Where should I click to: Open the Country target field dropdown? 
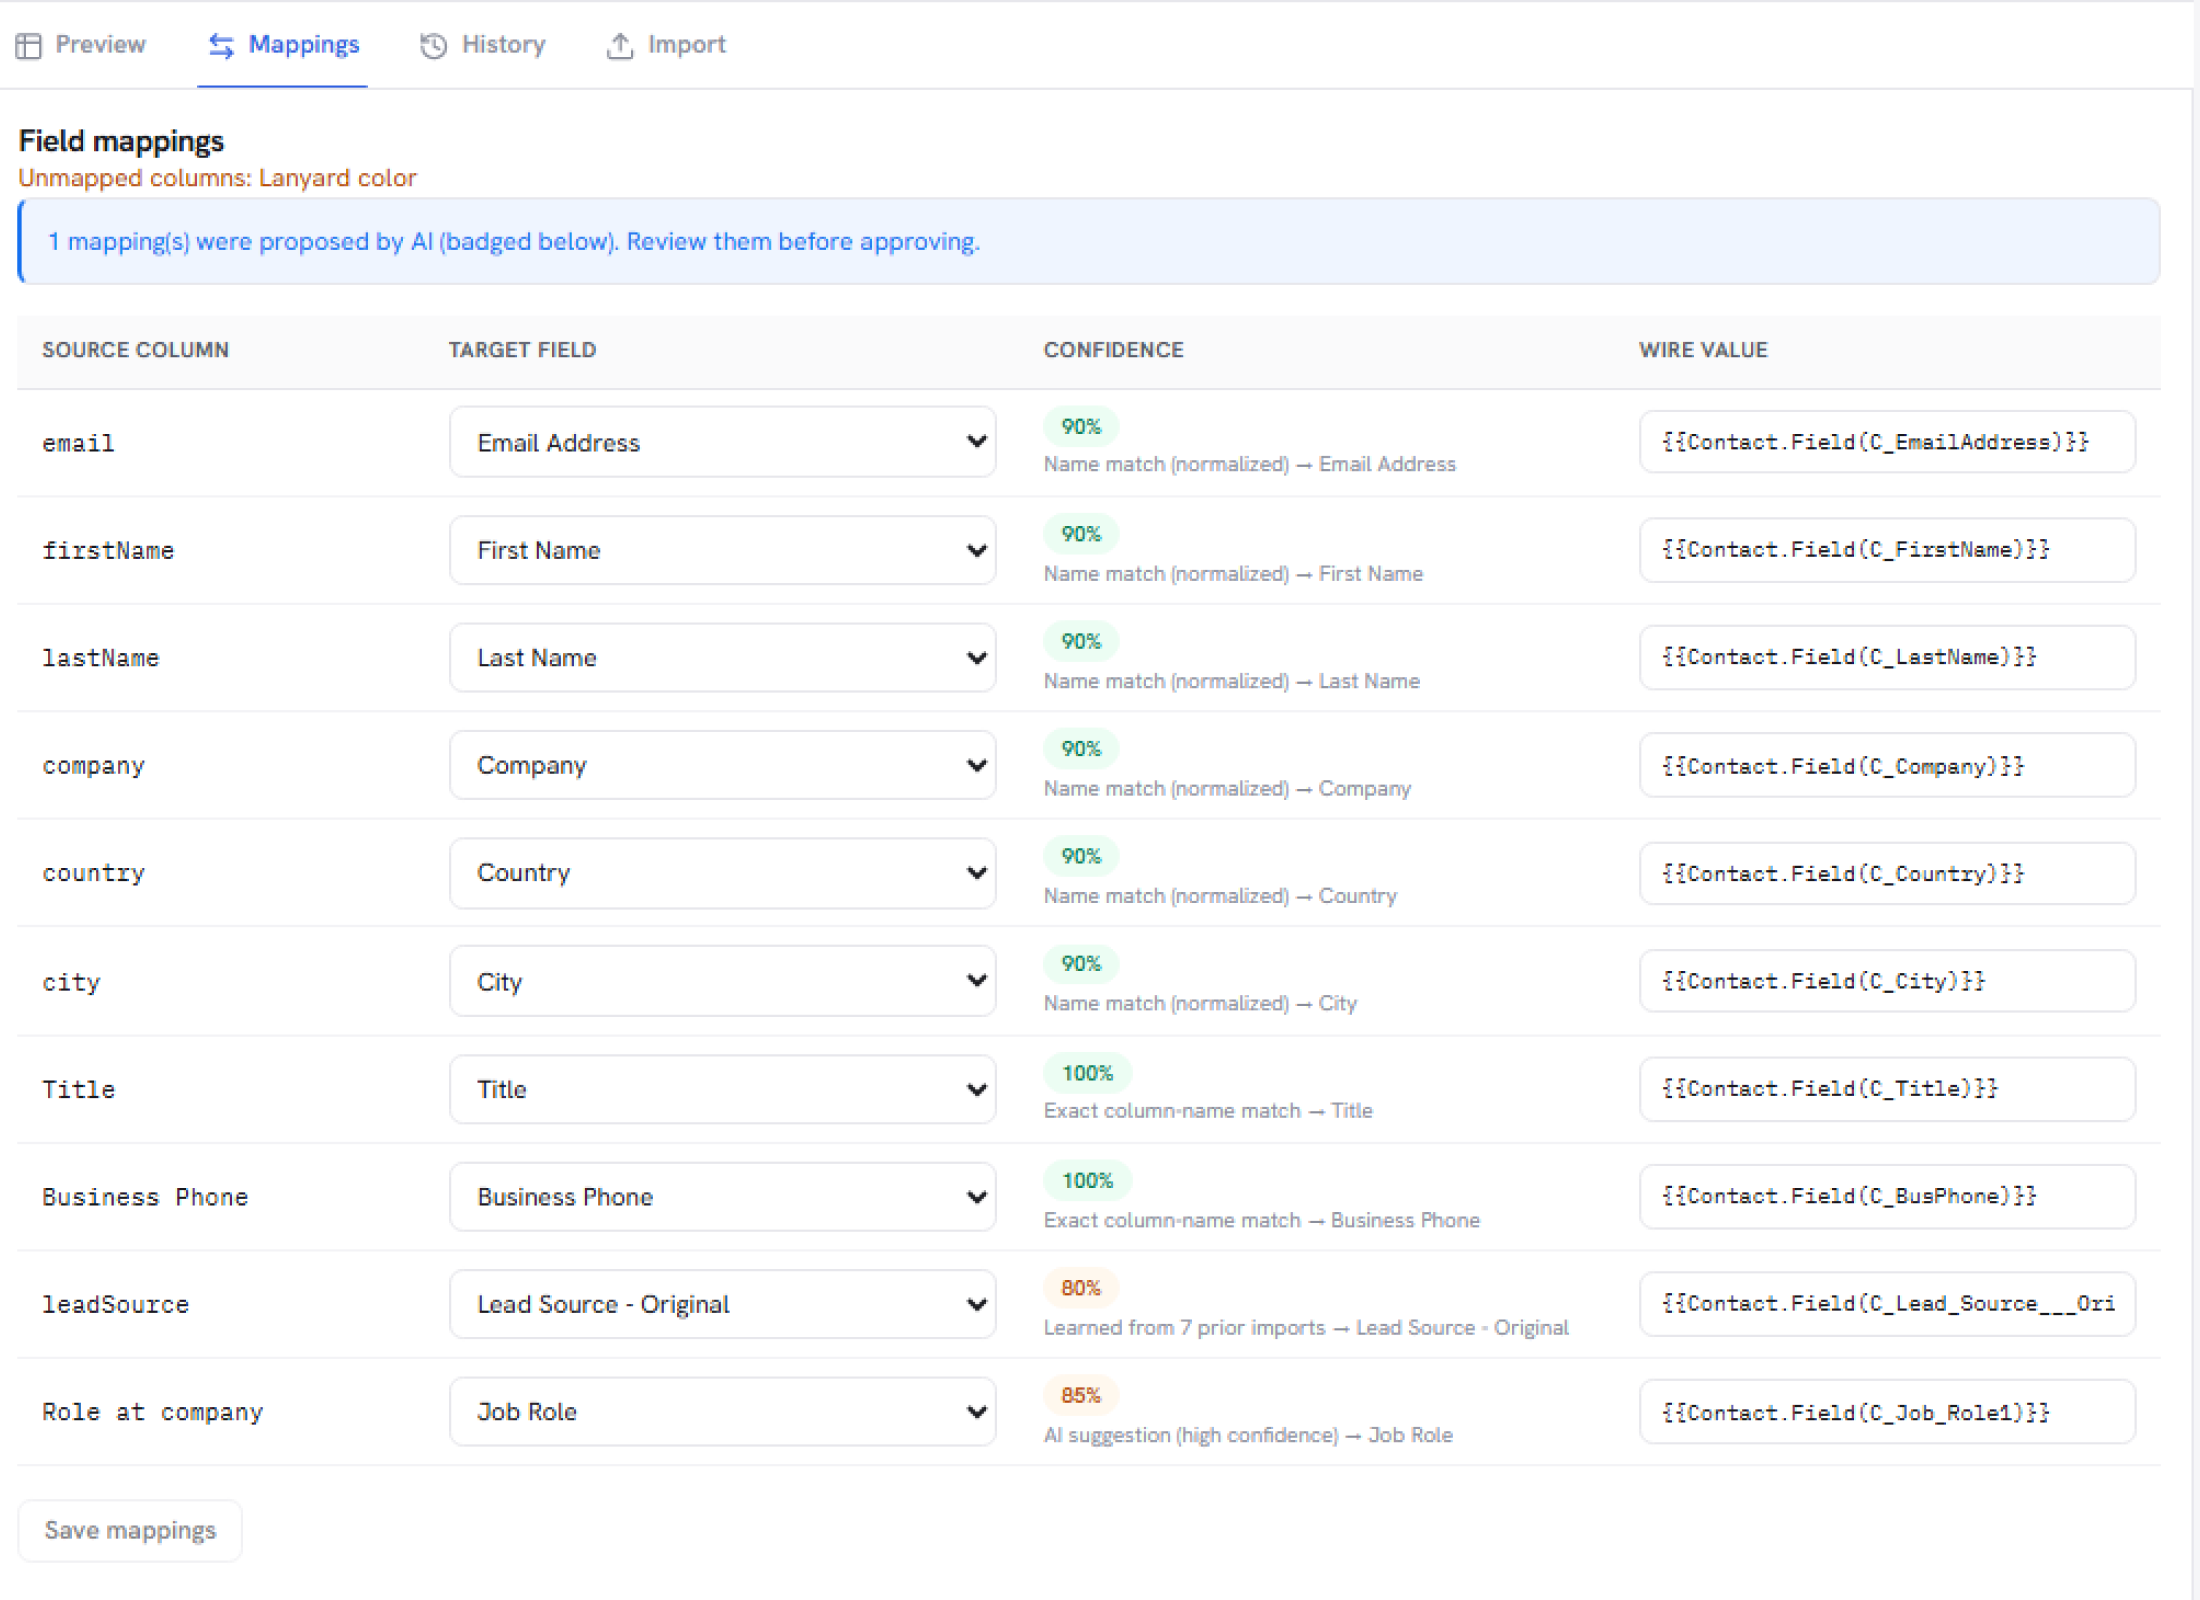tap(722, 872)
